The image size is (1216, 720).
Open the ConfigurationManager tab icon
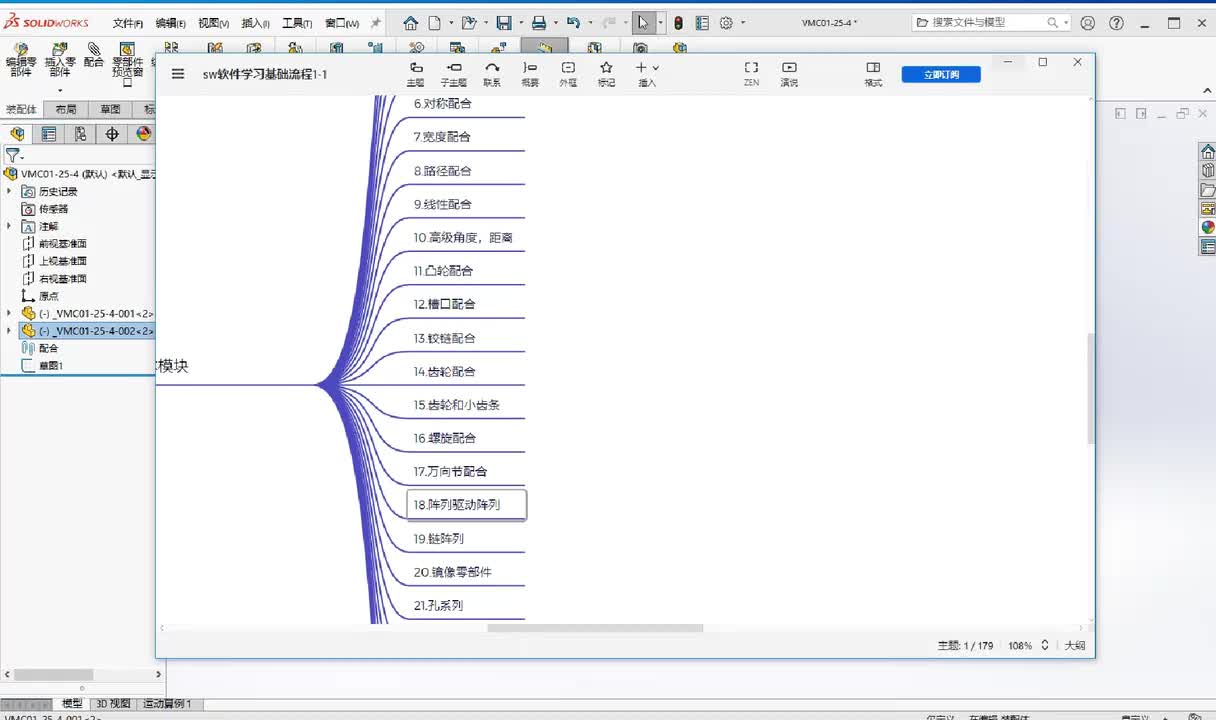[x=80, y=134]
